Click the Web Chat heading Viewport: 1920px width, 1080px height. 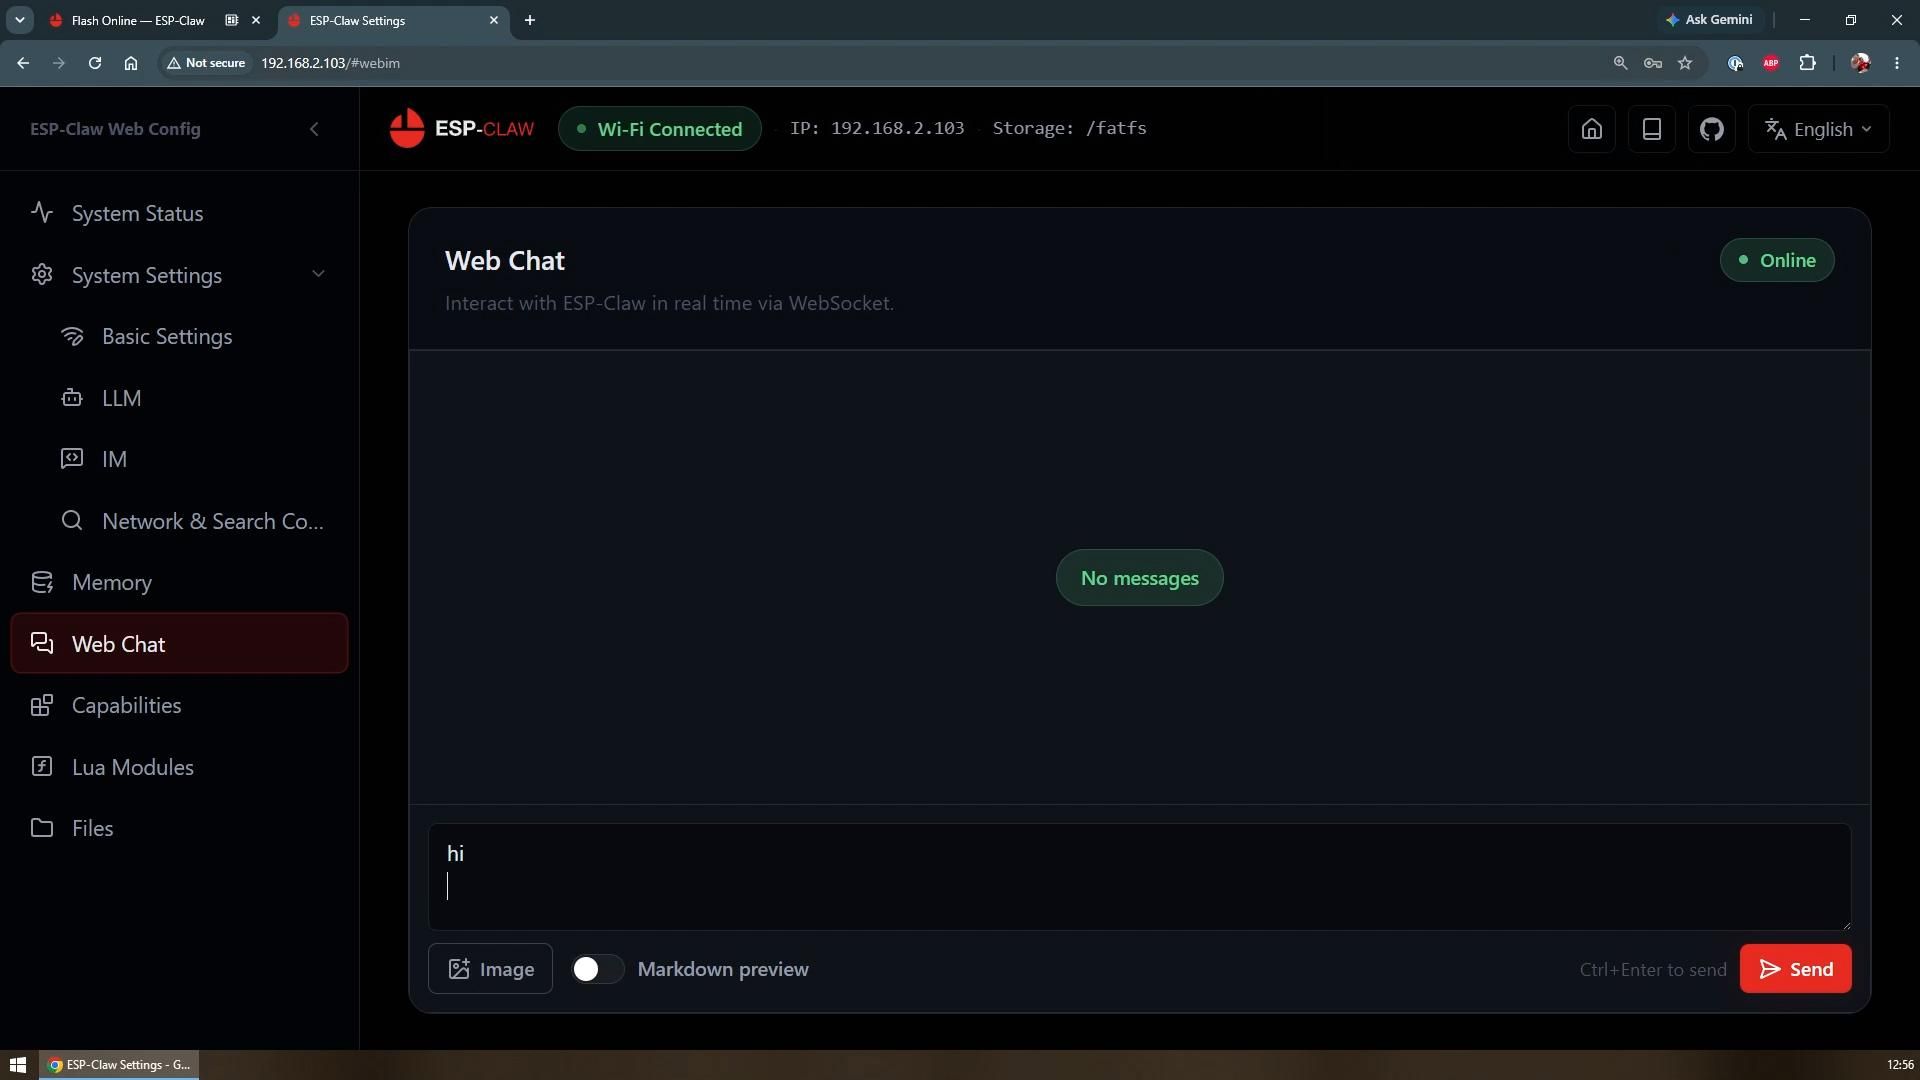pyautogui.click(x=505, y=261)
